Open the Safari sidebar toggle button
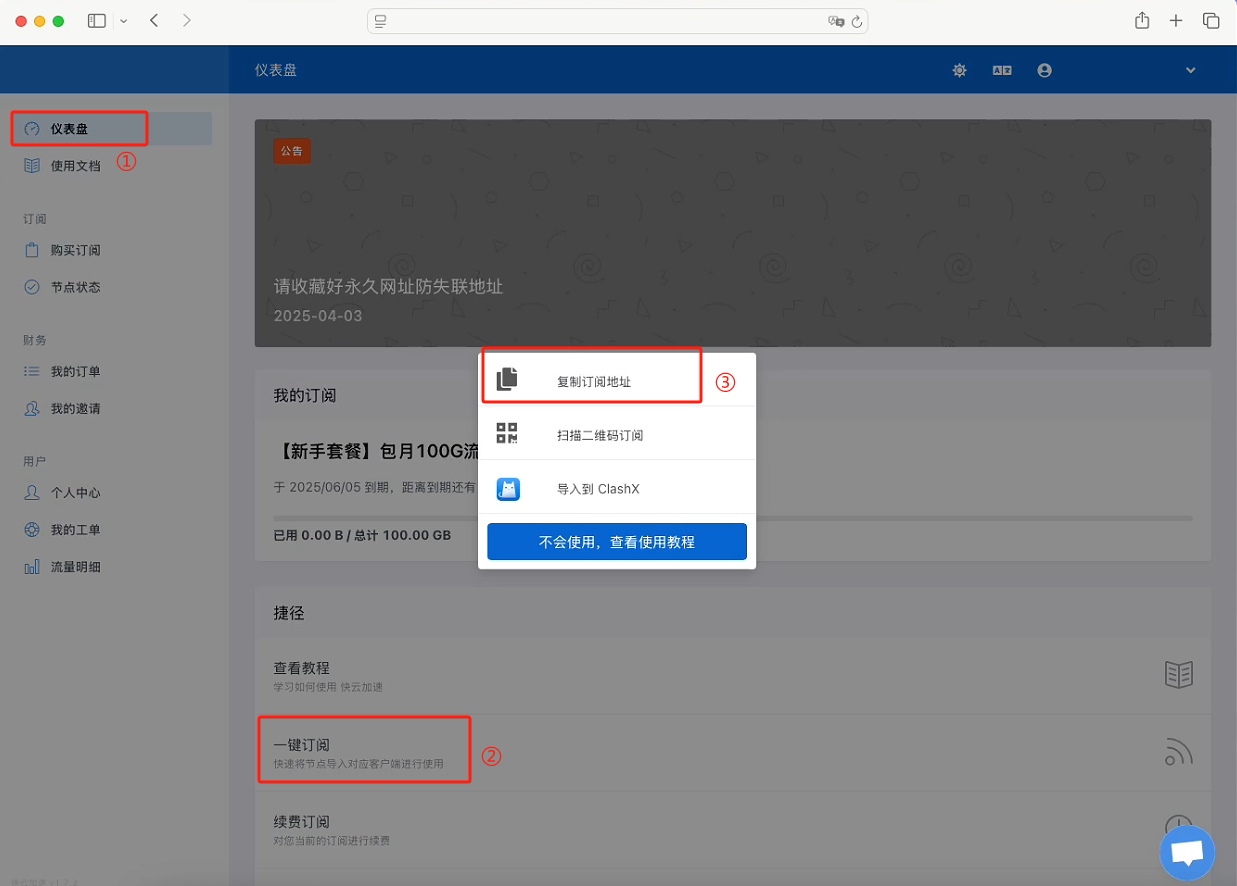The image size is (1237, 886). [x=97, y=21]
